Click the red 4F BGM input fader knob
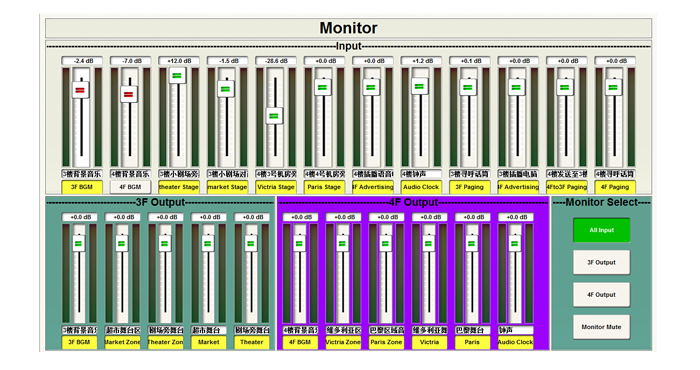Image resolution: width=700 pixels, height=370 pixels. [x=129, y=94]
